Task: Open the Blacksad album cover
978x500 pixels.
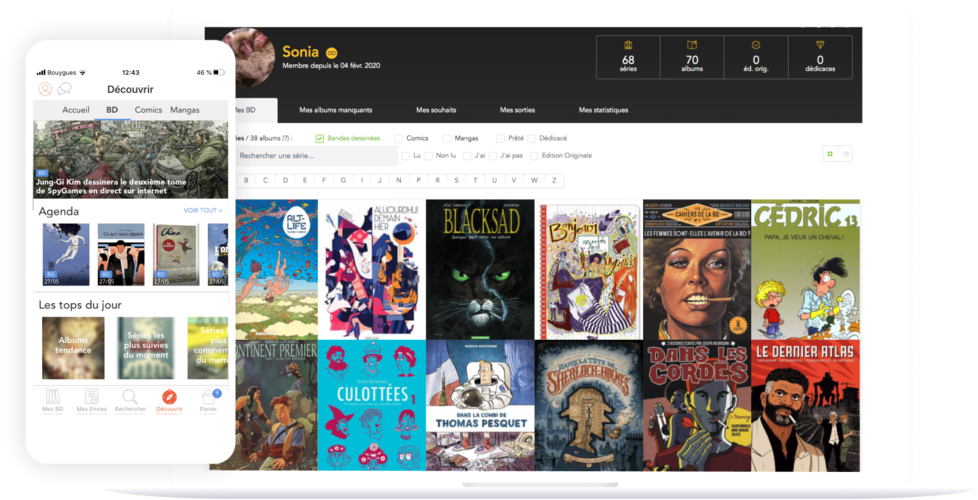Action: [480, 269]
